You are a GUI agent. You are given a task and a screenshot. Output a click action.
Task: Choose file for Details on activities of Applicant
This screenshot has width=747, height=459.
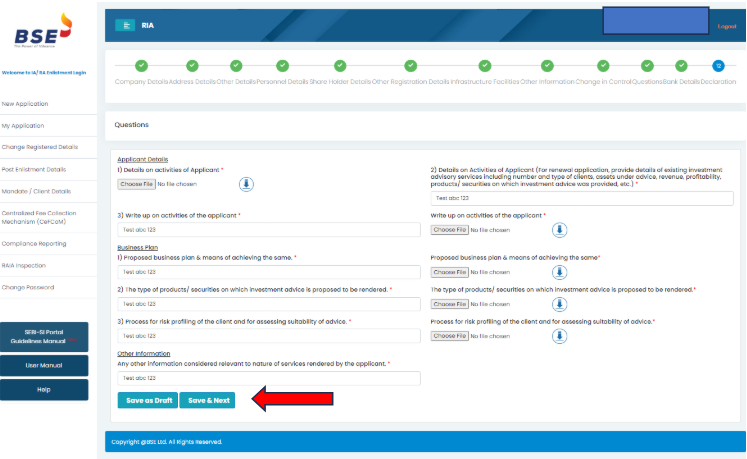136,184
